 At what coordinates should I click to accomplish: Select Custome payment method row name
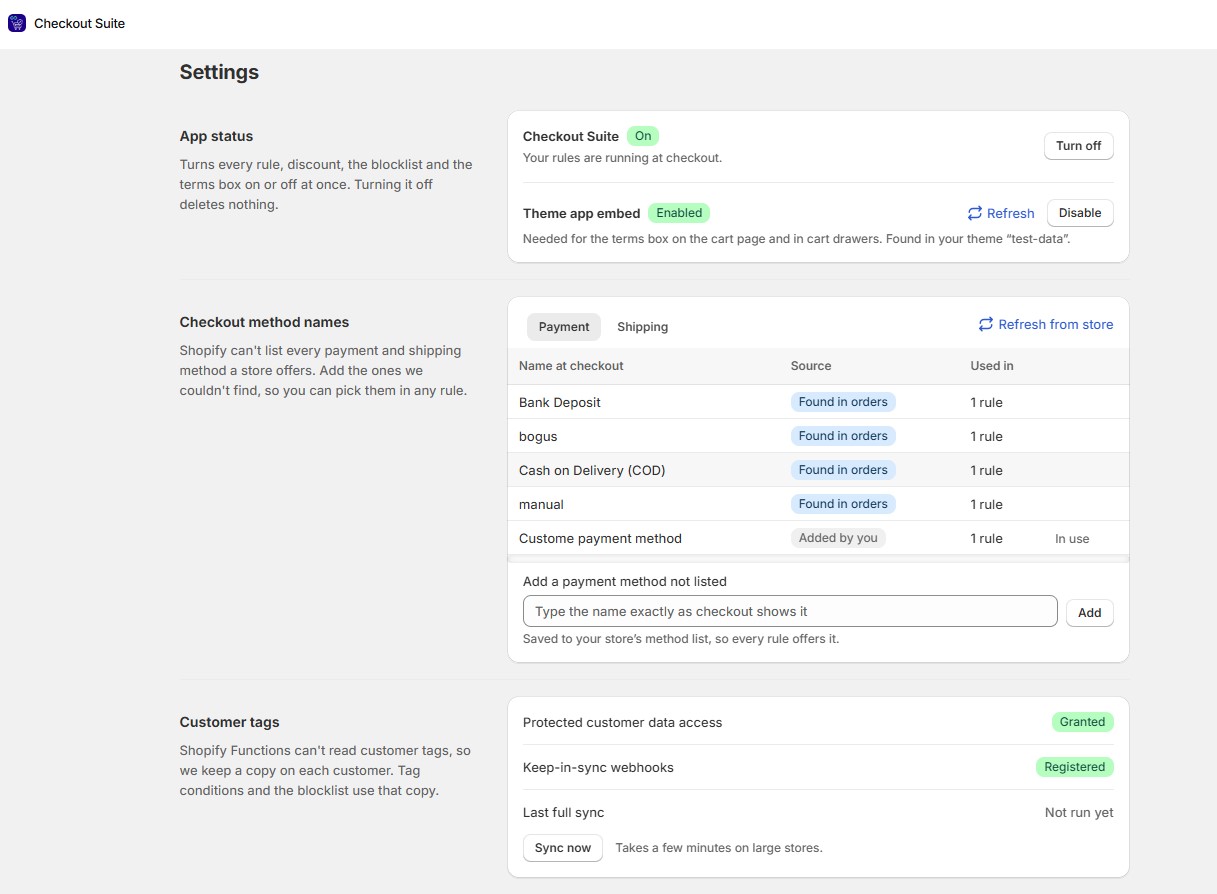tap(600, 538)
